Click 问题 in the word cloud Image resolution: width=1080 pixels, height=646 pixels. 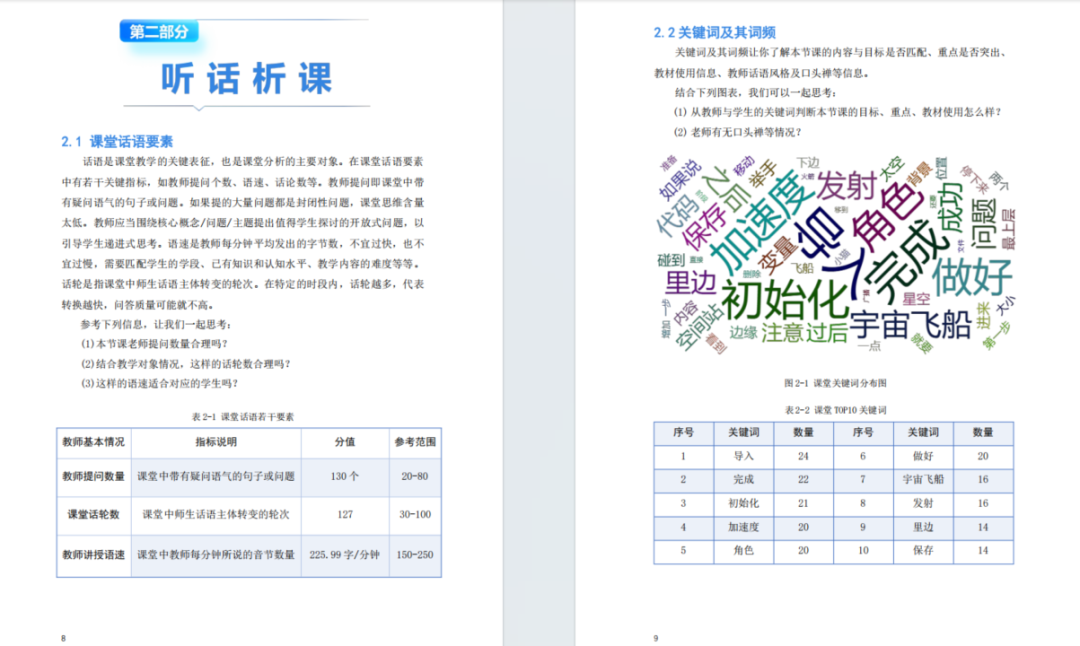click(x=984, y=223)
